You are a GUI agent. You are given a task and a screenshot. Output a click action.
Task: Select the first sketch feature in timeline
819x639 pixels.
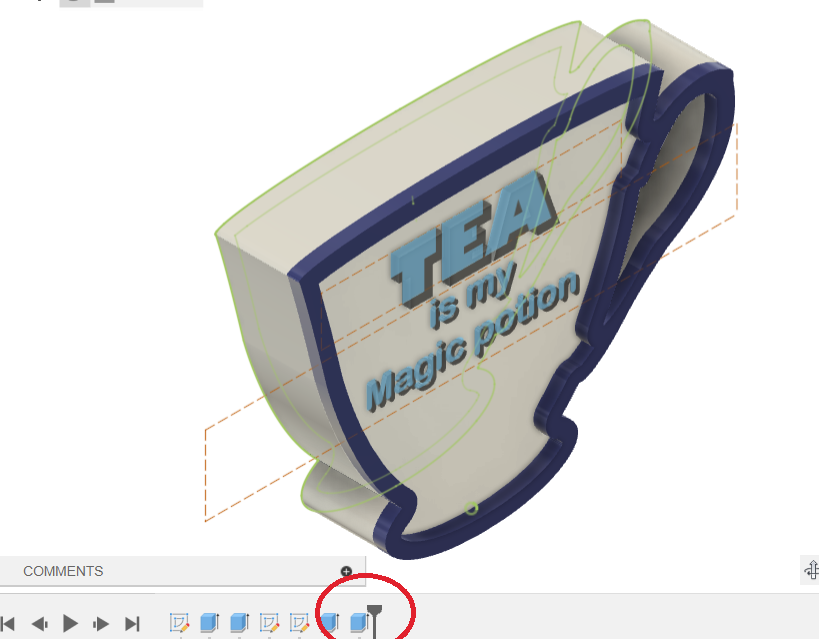coord(179,623)
